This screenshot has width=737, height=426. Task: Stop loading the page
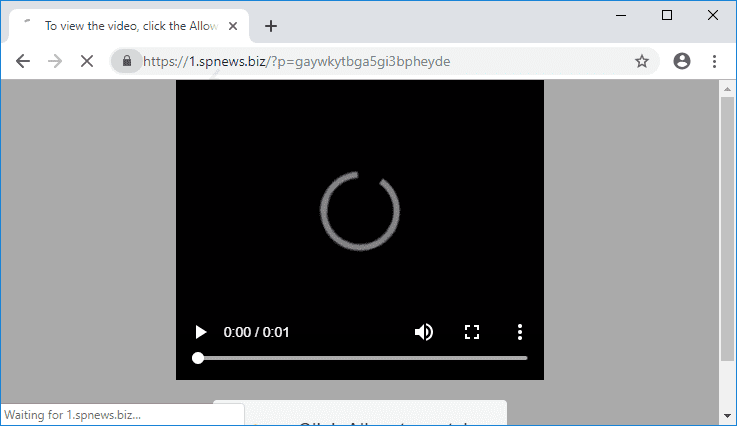click(x=87, y=61)
